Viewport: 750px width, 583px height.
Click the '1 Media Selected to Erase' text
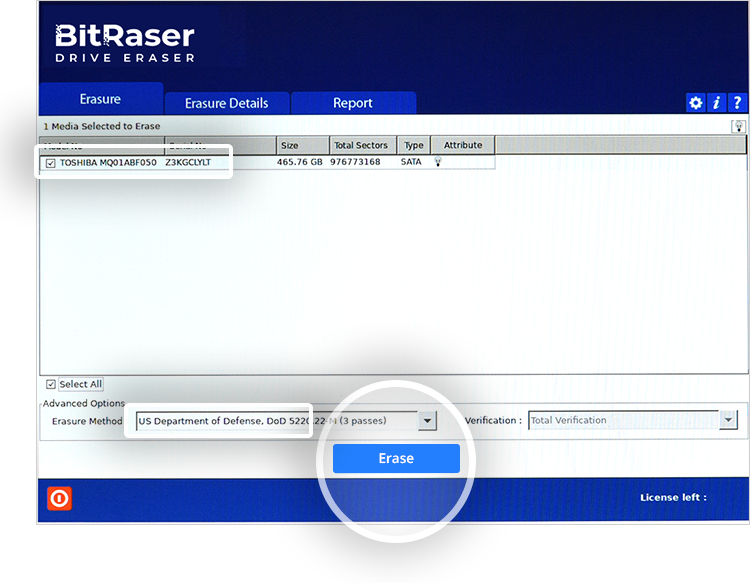pos(102,126)
